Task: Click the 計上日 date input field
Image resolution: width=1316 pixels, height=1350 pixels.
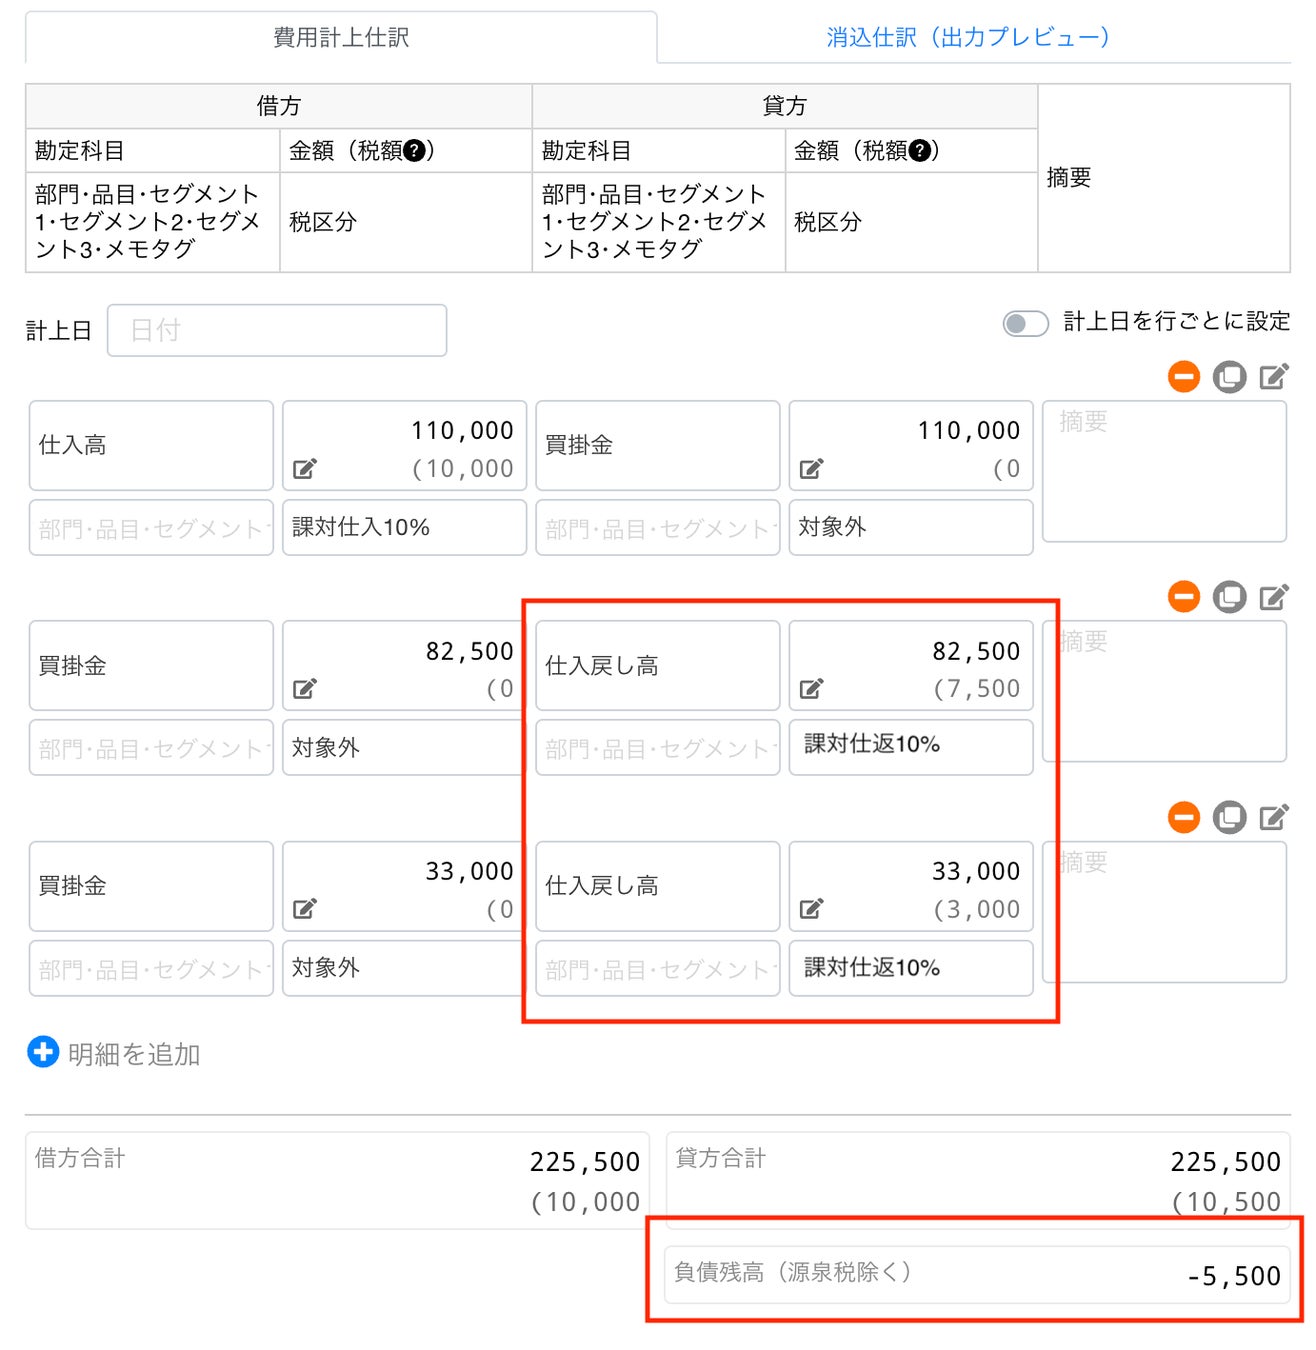Action: point(277,330)
